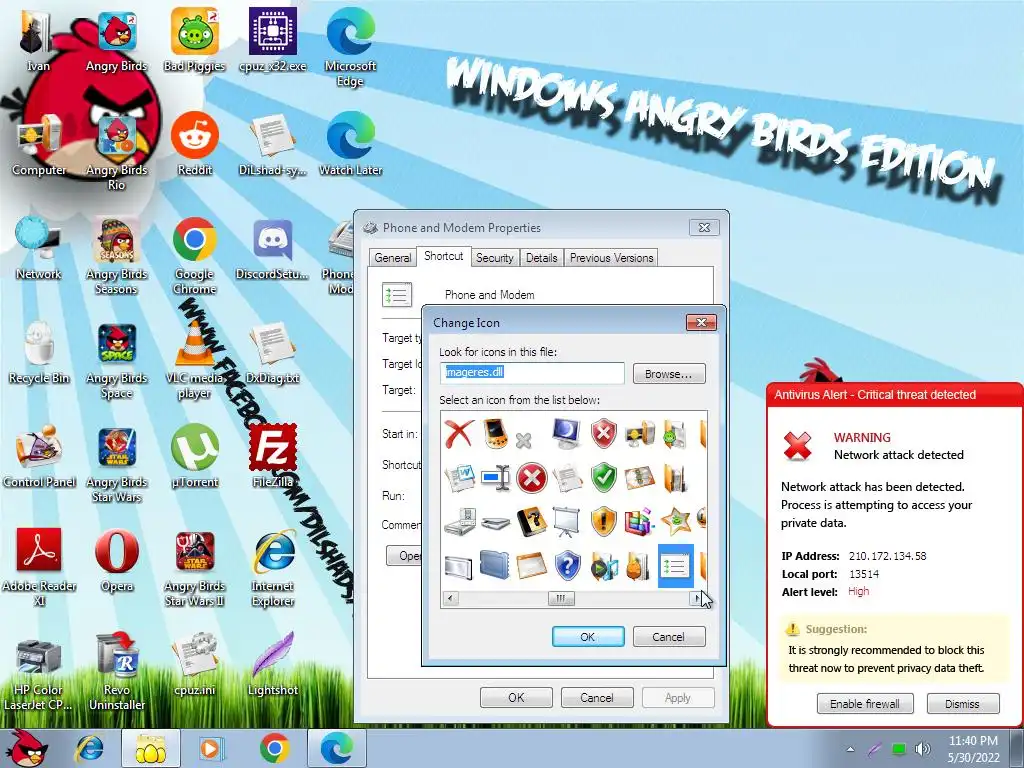Show hidden system tray icons
The height and width of the screenshot is (768, 1024).
click(x=850, y=749)
